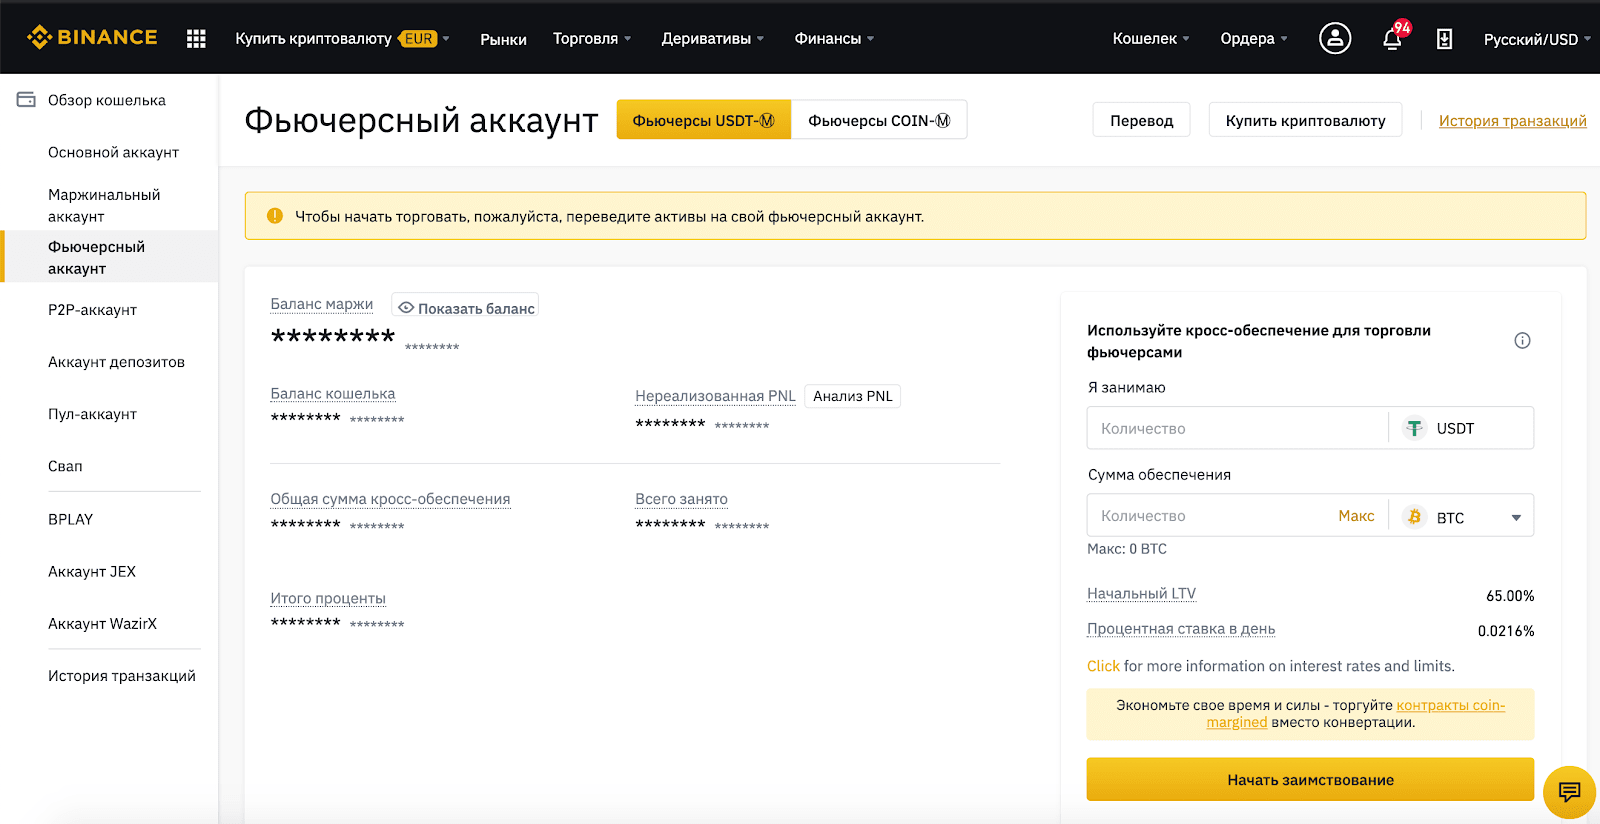The height and width of the screenshot is (824, 1600).
Task: Open Рынки in top navigation
Action: [503, 39]
